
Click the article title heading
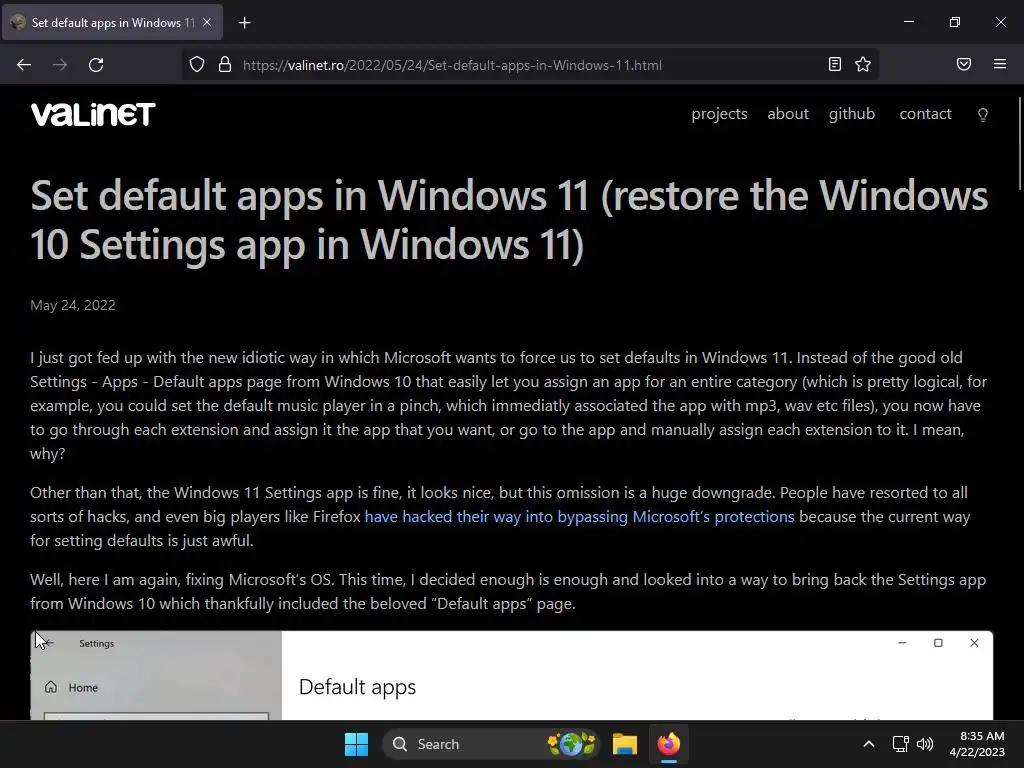coord(509,220)
